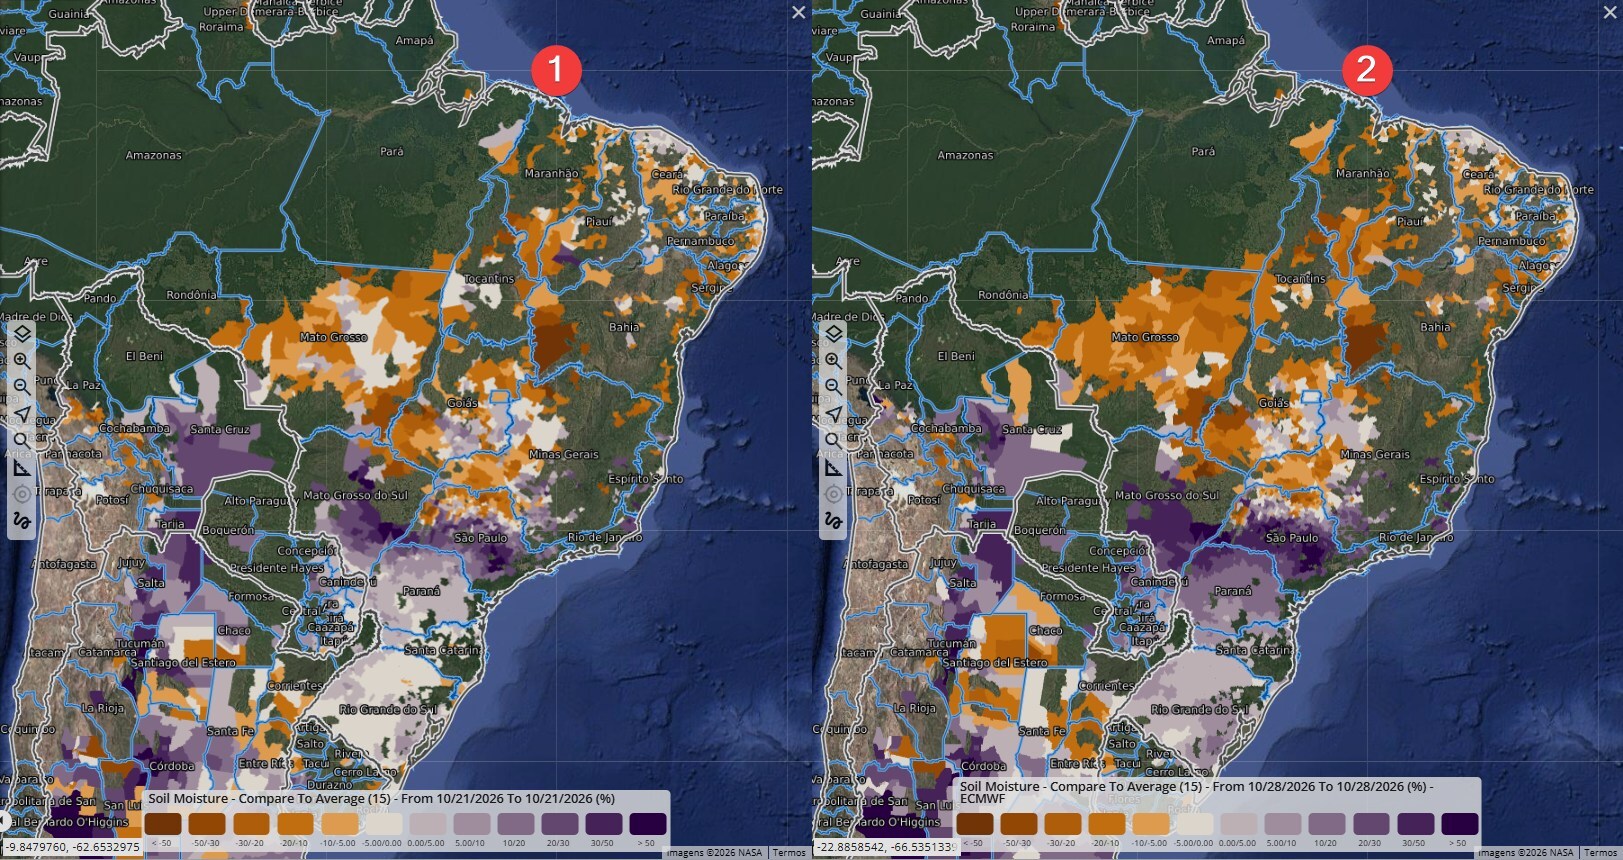
Task: Click the Santa Cruz label on left map
Action: (219, 429)
